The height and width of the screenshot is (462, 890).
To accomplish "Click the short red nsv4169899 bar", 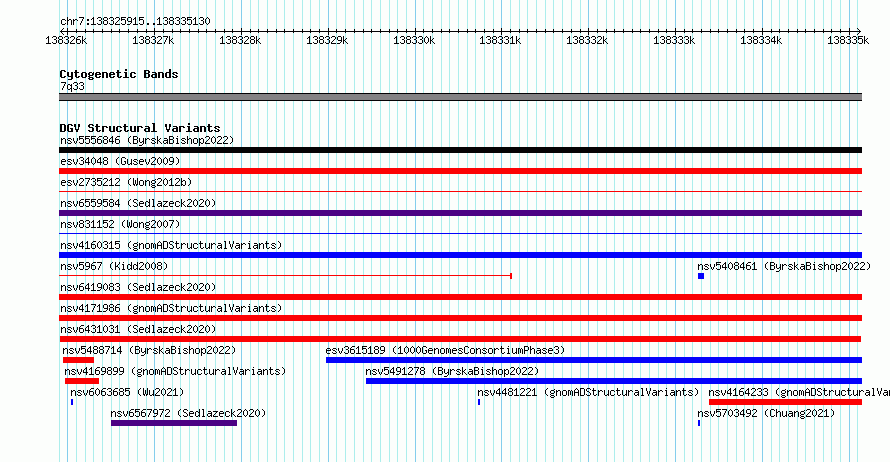I will click(x=82, y=381).
